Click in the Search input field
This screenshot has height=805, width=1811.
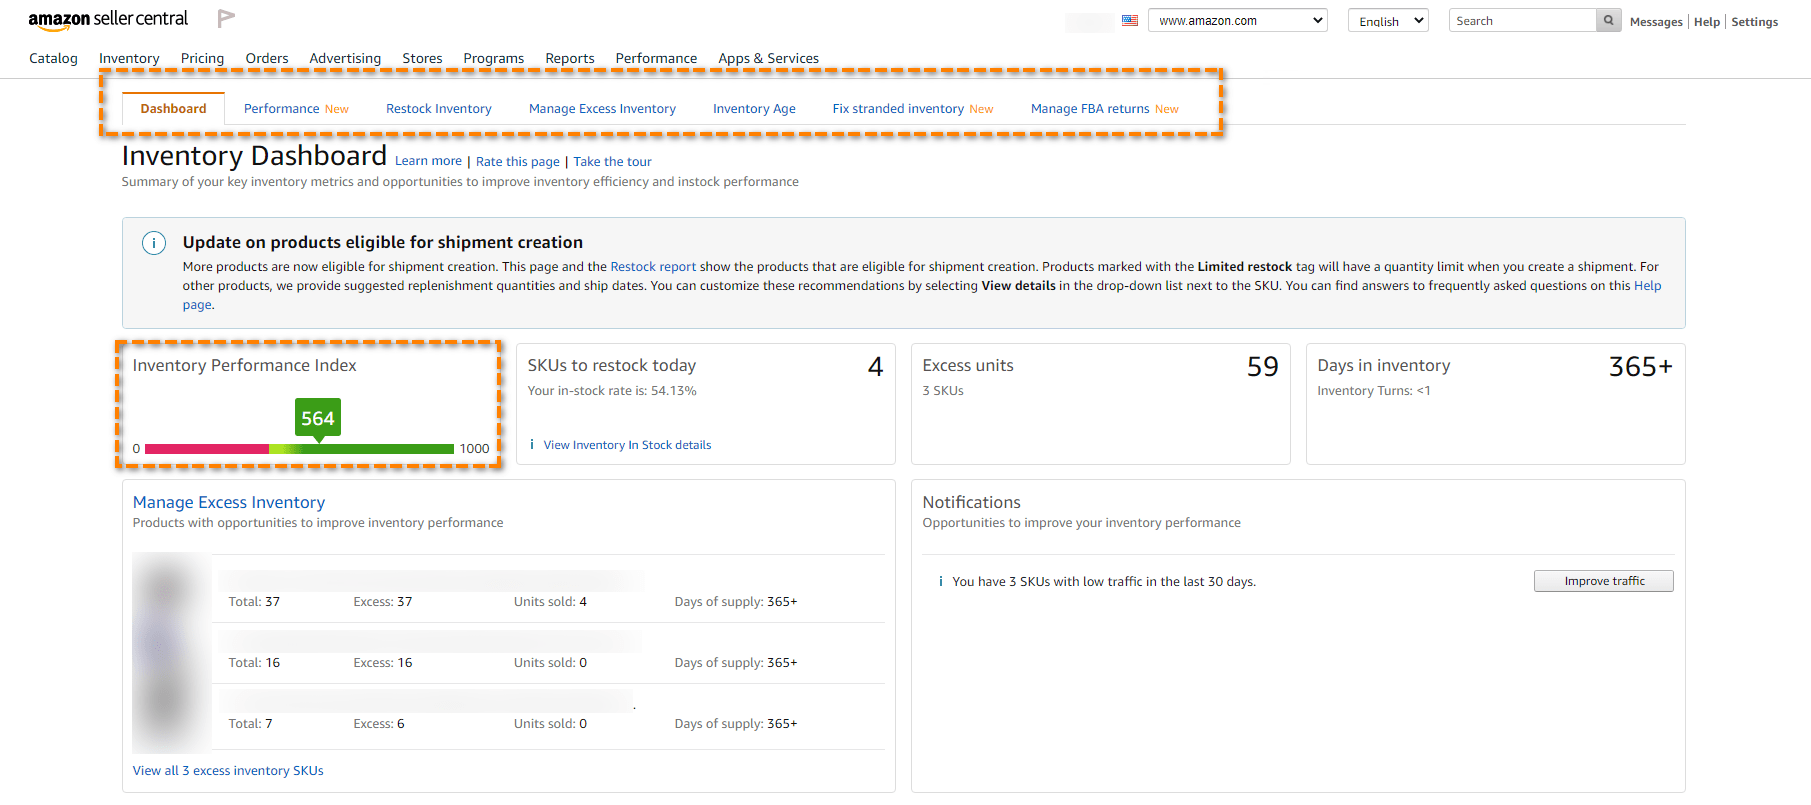tap(1522, 20)
